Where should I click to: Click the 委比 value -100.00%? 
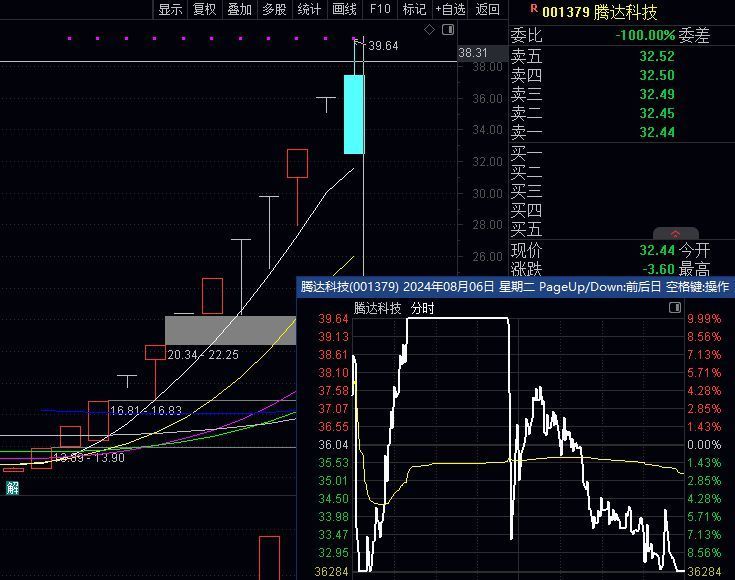(x=645, y=35)
